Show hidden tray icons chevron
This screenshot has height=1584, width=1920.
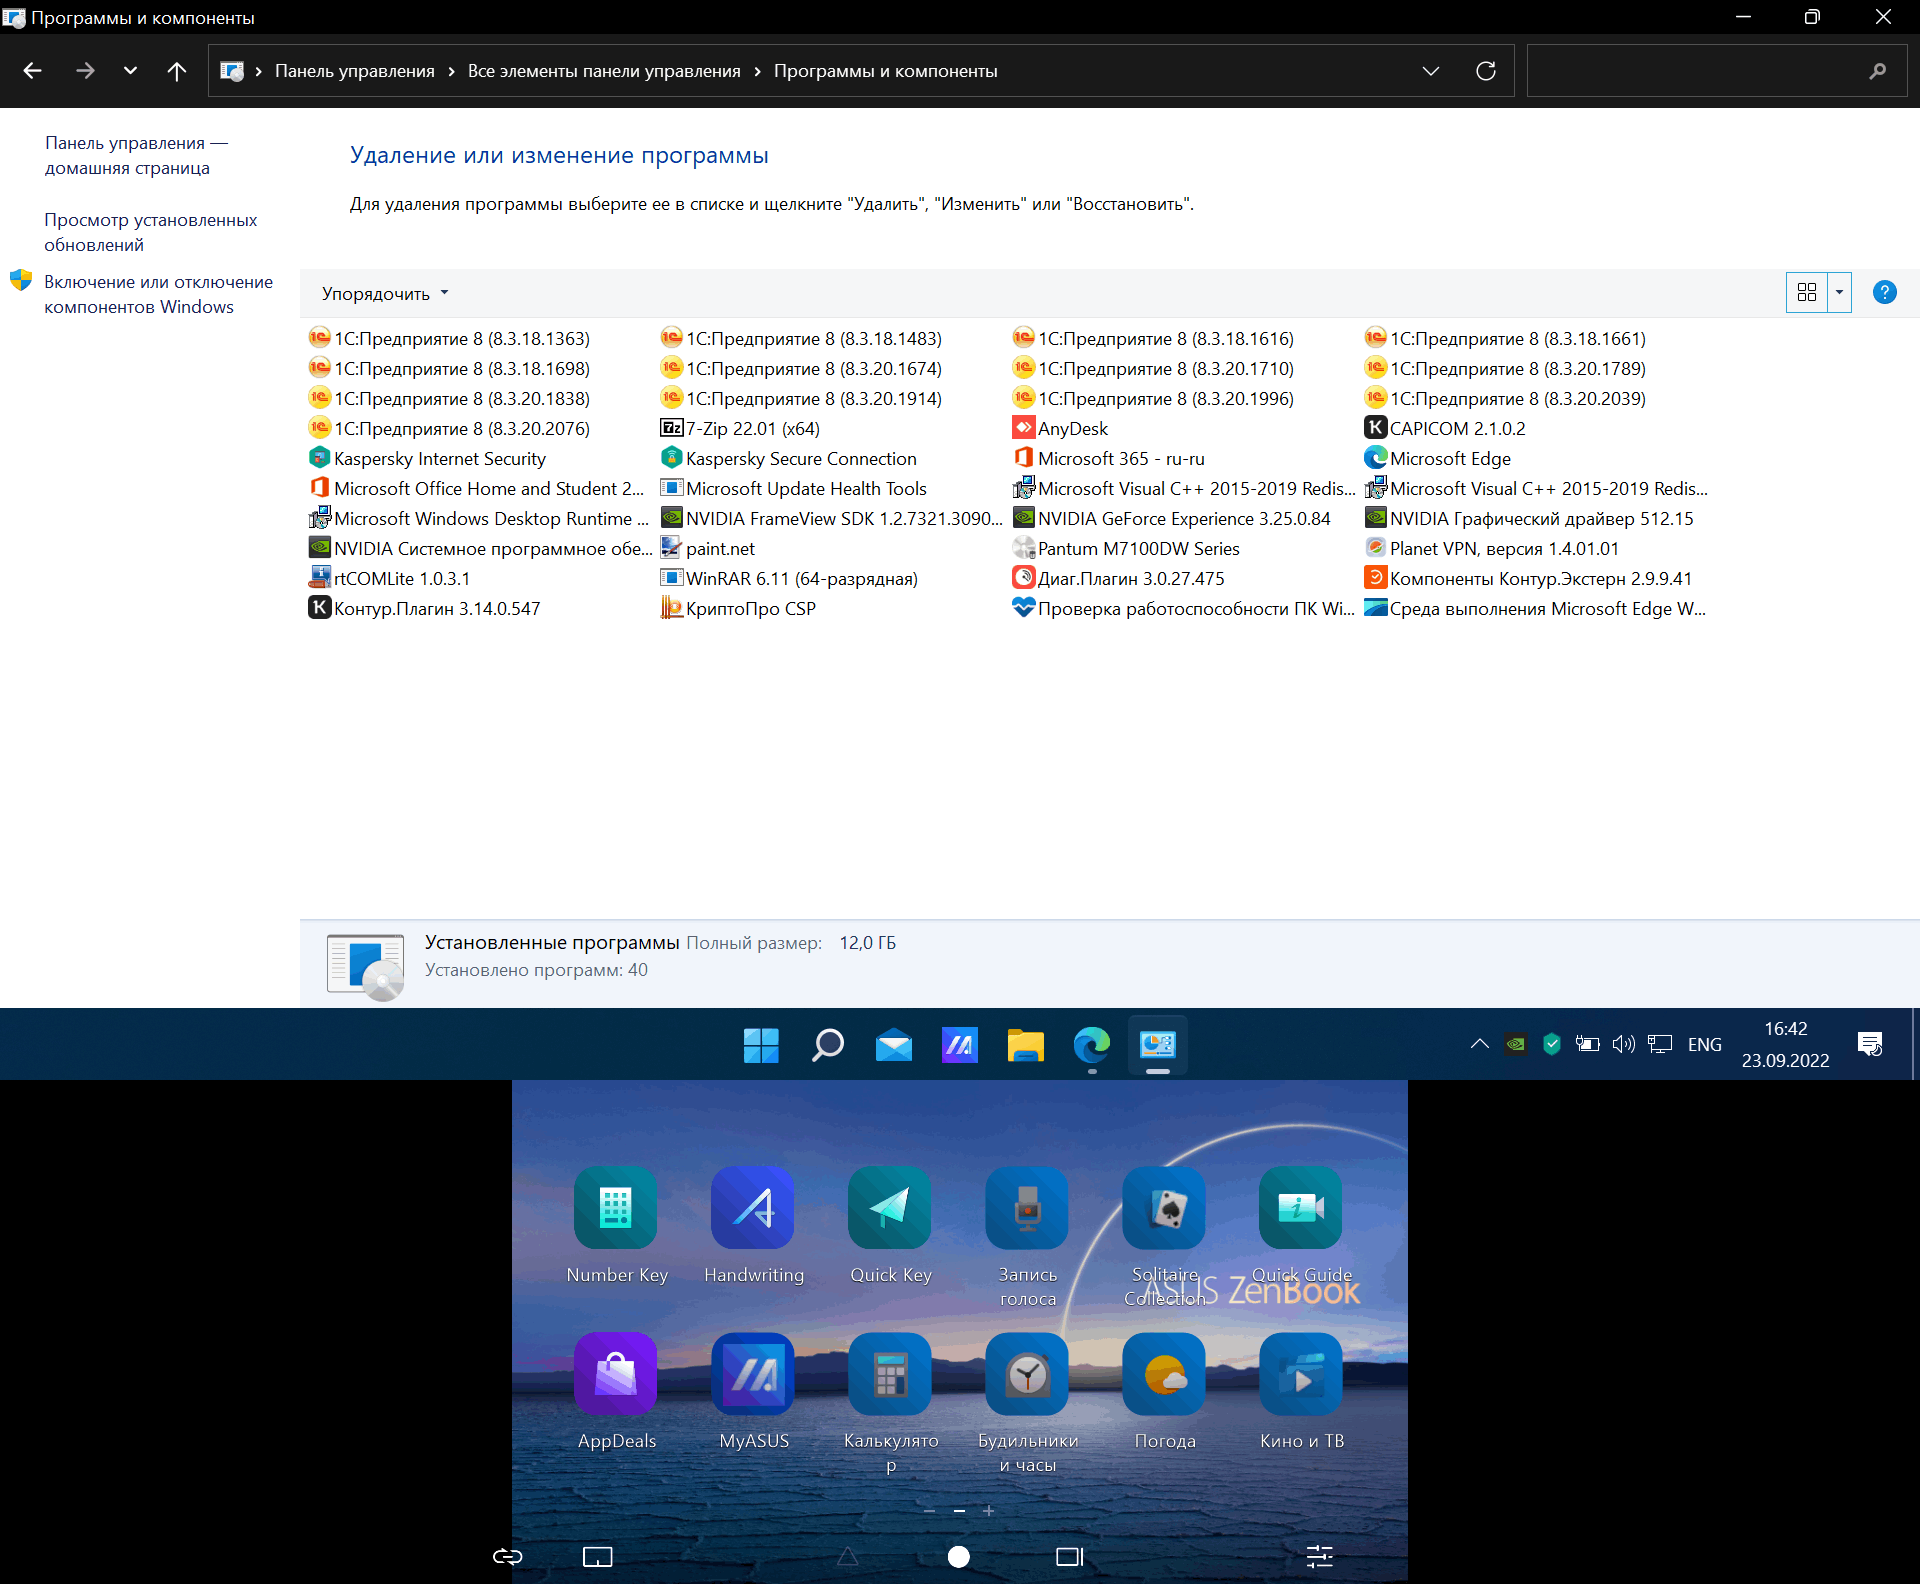(1479, 1044)
